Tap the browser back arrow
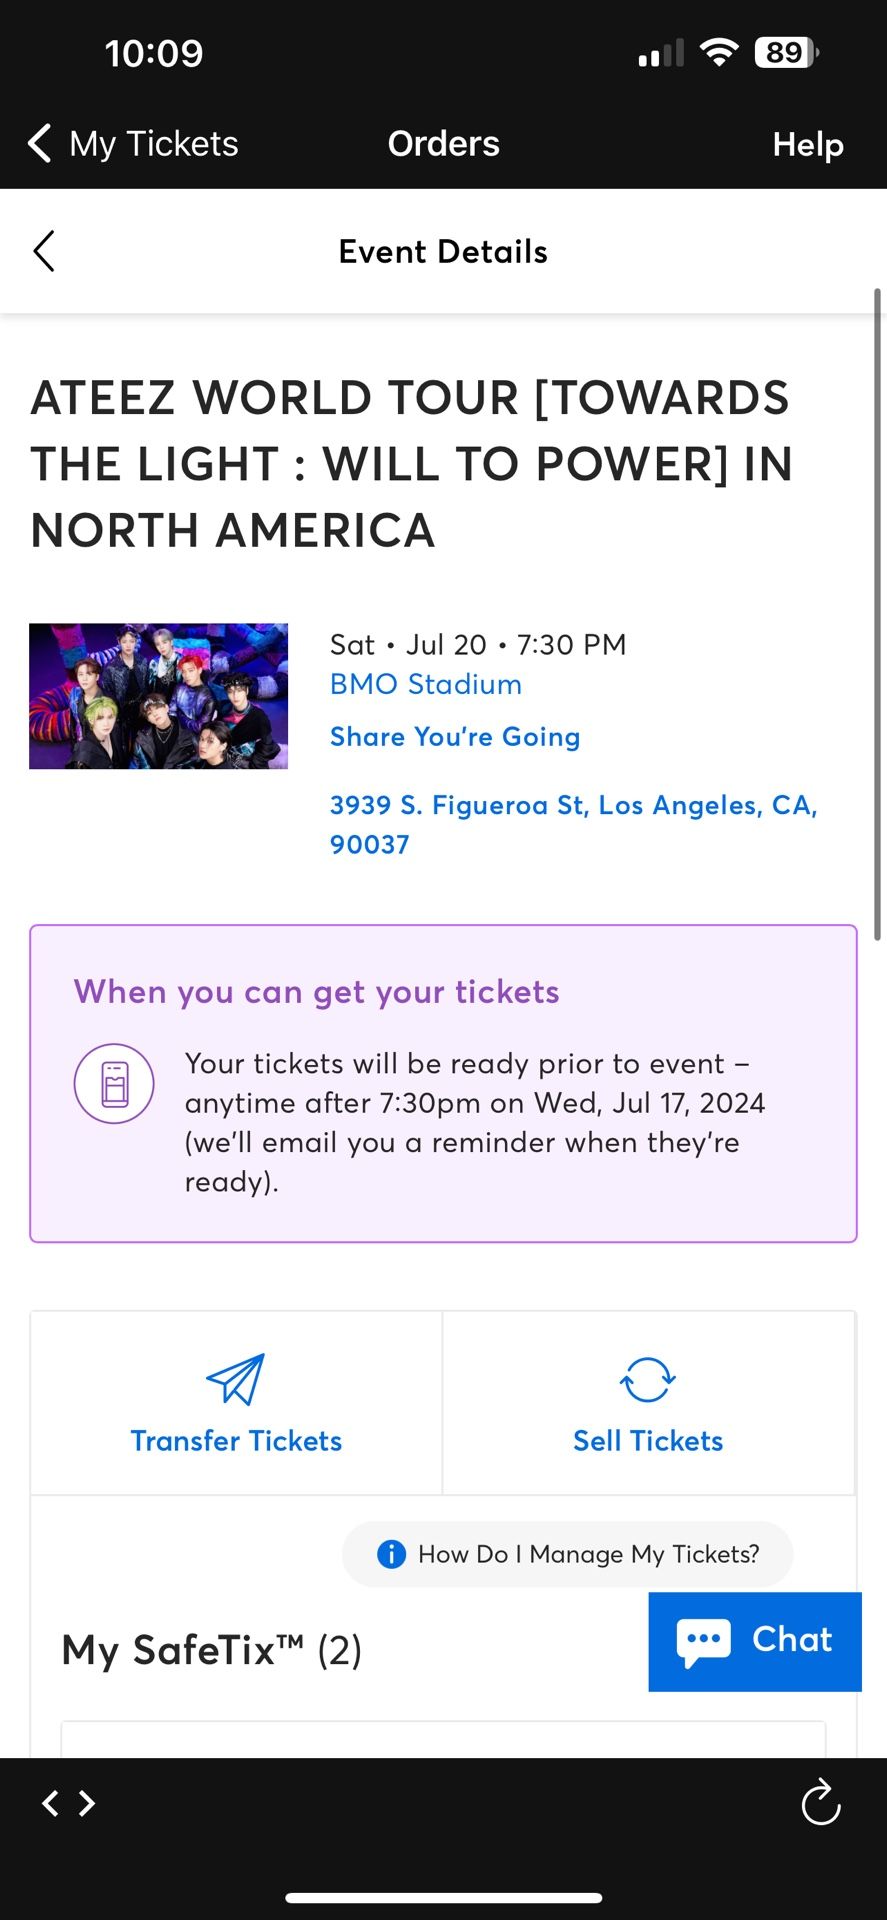Image resolution: width=887 pixels, height=1920 pixels. point(50,1803)
